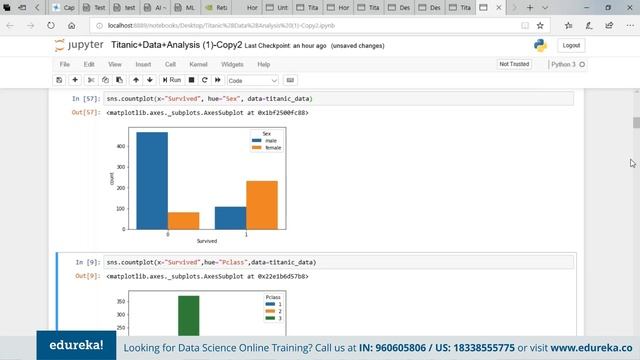Open the Kernel menu
The height and width of the screenshot is (360, 640).
pos(198,64)
